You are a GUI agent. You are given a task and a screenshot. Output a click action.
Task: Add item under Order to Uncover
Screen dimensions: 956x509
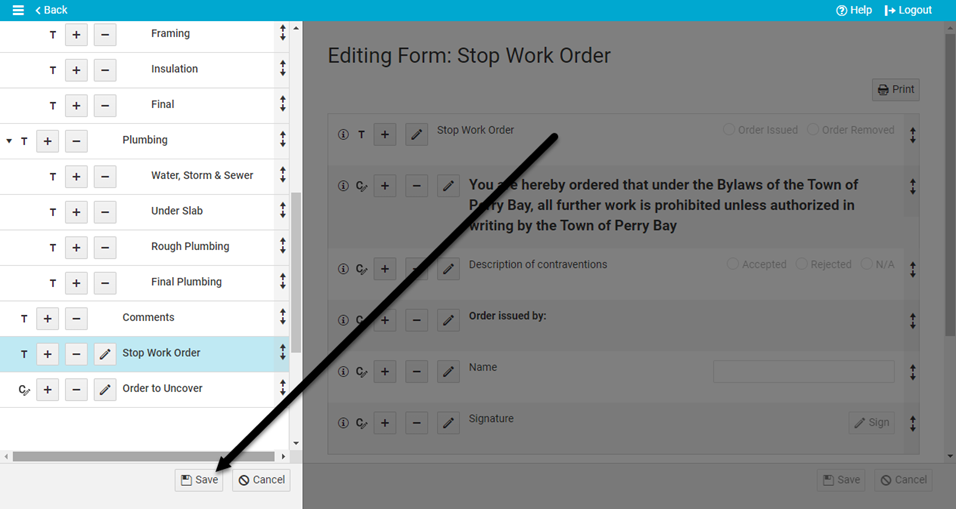click(x=48, y=389)
